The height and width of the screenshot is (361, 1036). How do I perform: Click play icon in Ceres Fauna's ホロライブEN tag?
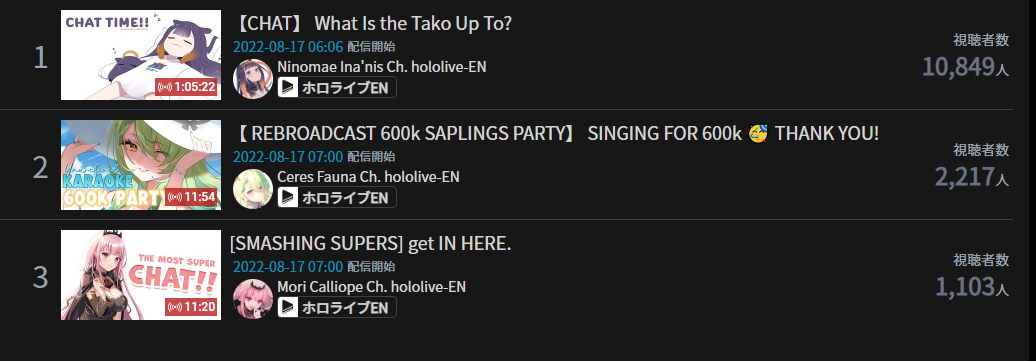tap(288, 197)
